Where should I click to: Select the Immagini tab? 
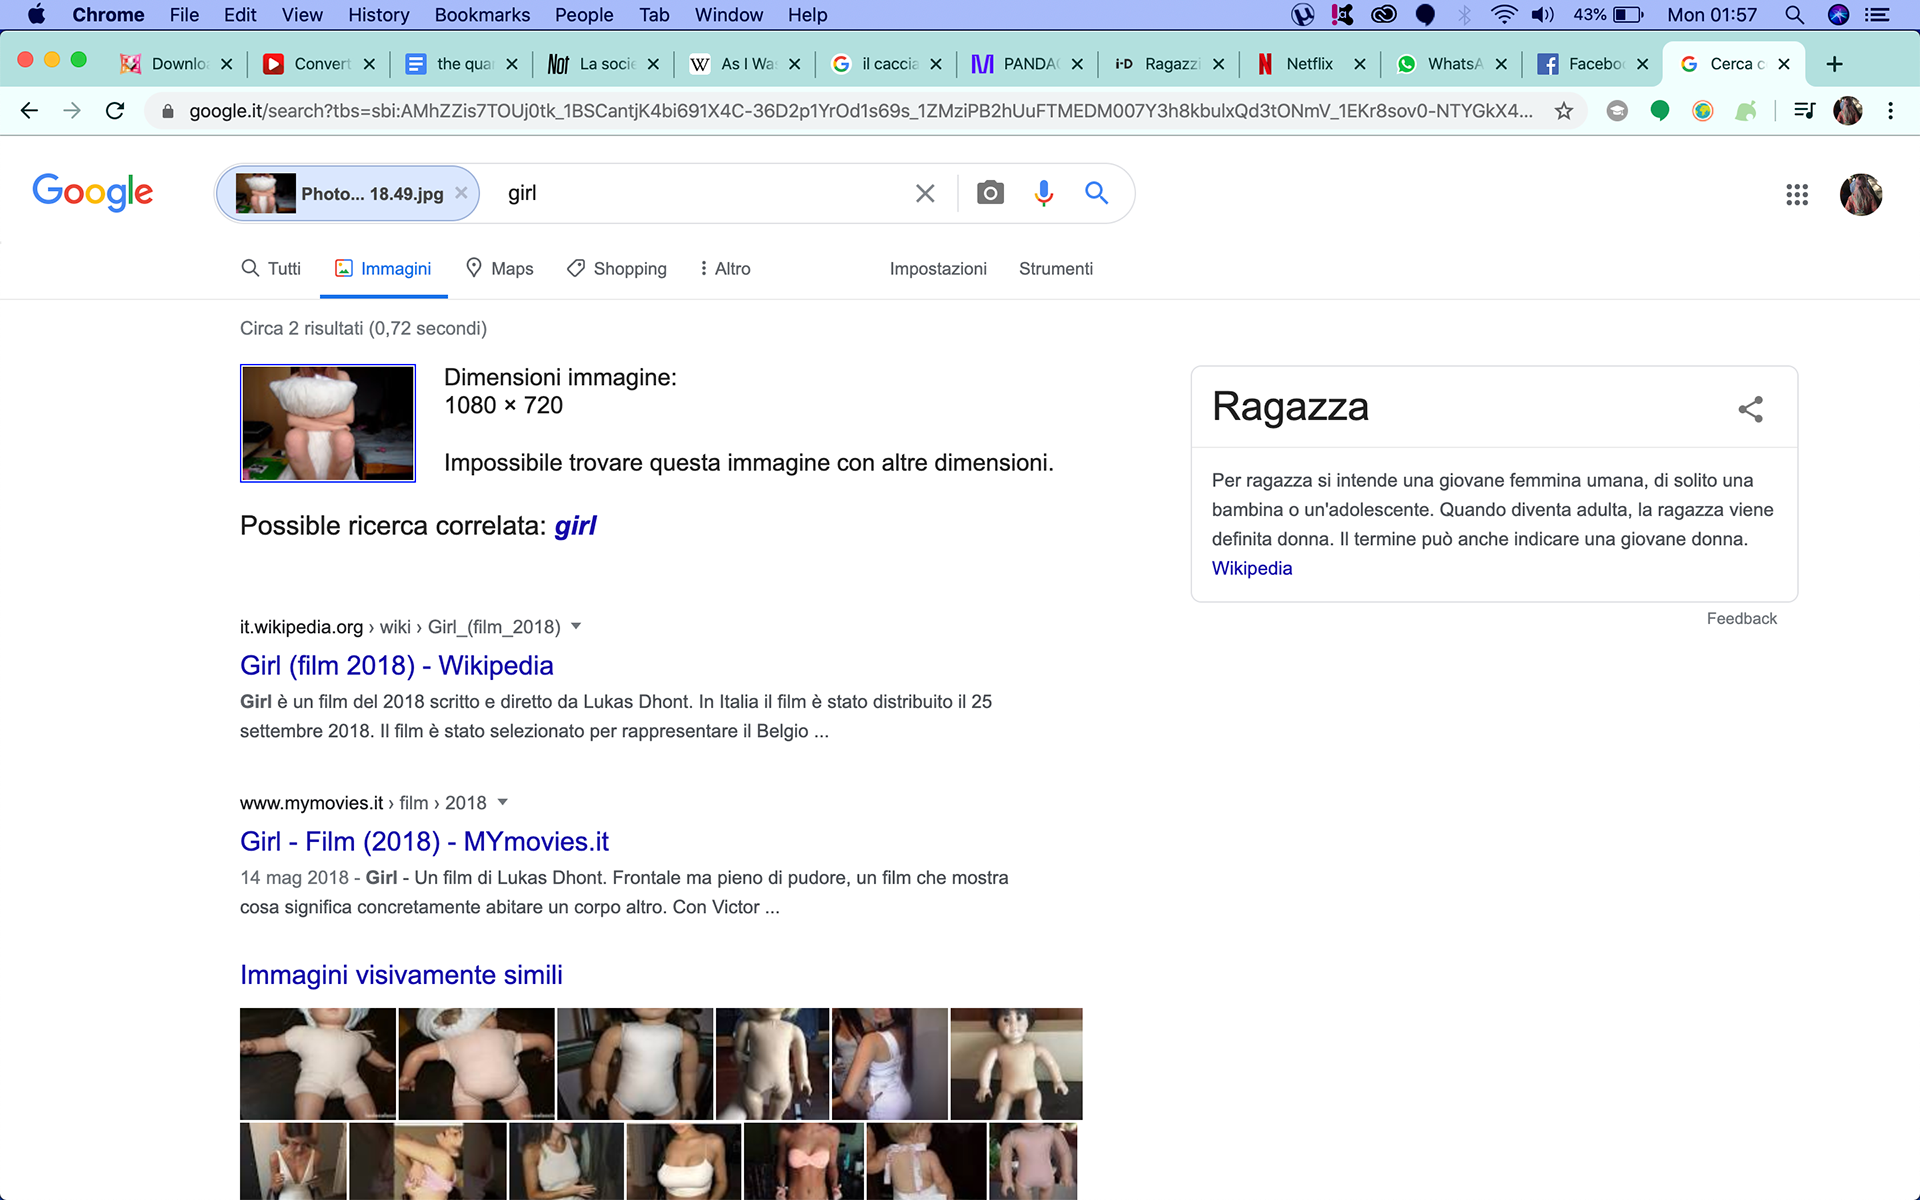(383, 269)
